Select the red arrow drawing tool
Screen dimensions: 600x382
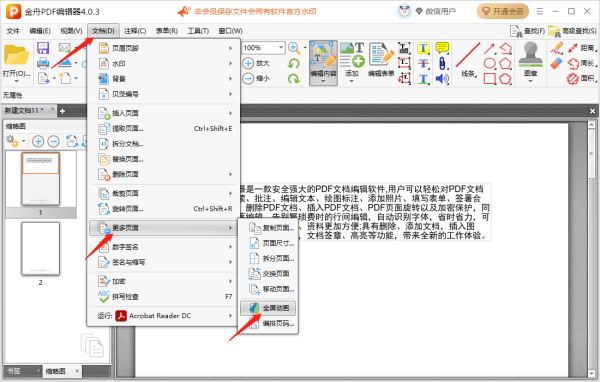point(489,48)
